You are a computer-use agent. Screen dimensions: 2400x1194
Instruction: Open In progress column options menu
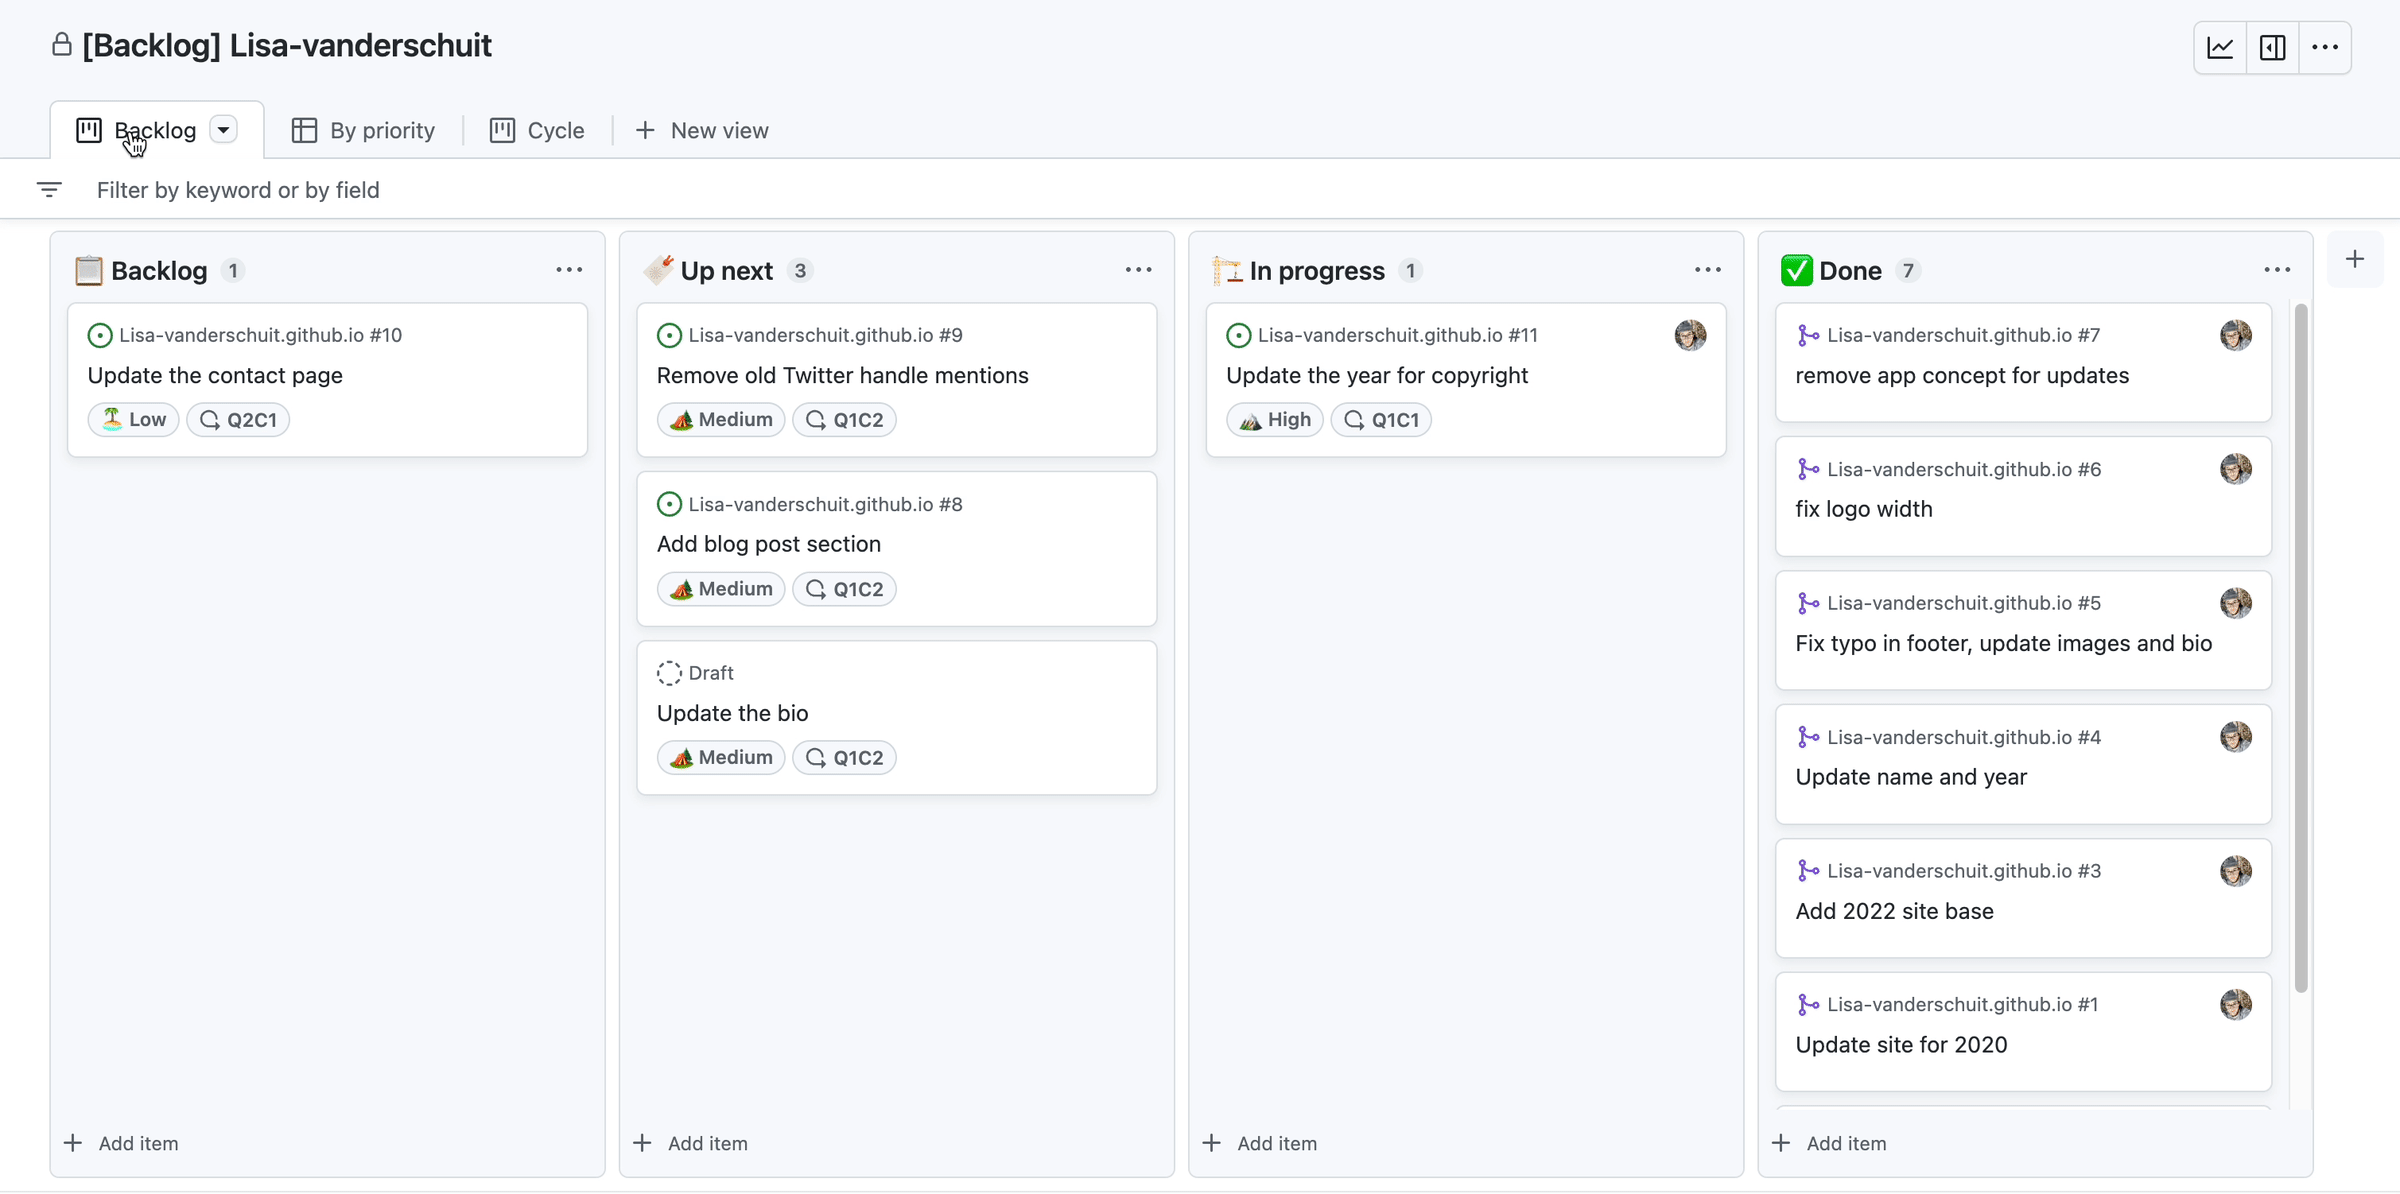(1708, 270)
